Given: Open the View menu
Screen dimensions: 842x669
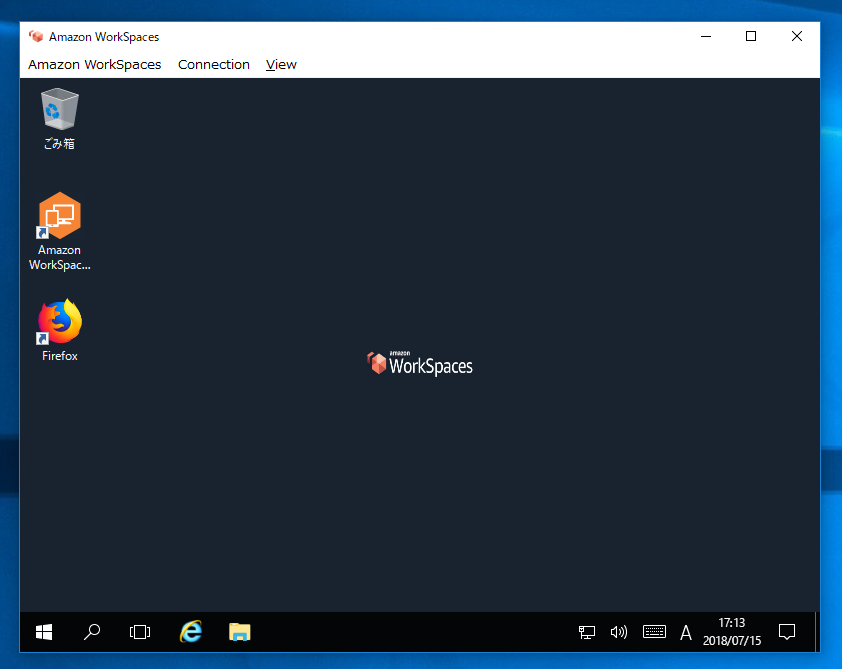Looking at the screenshot, I should click(x=280, y=64).
